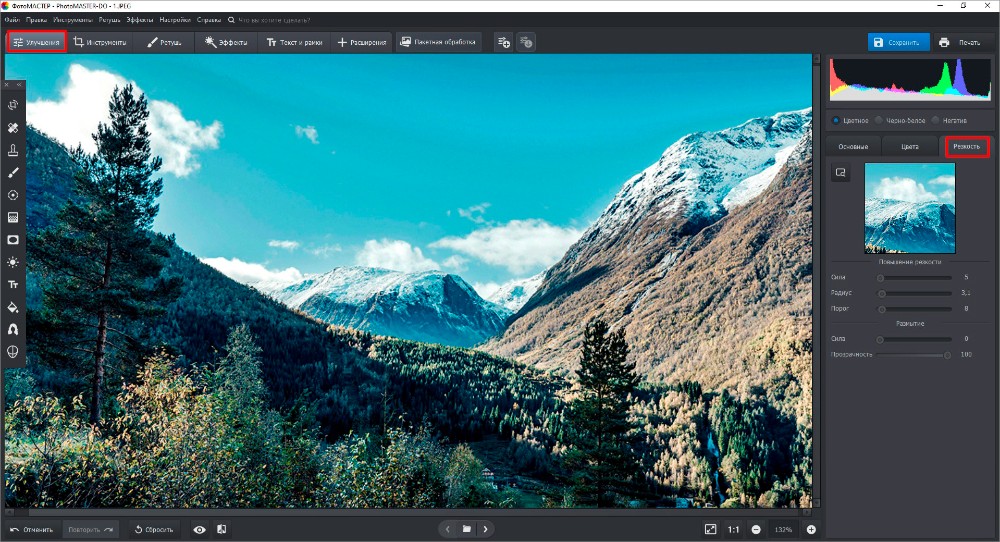Toggle before/after comparison view
Viewport: 1000px width, 542px height.
tap(221, 529)
